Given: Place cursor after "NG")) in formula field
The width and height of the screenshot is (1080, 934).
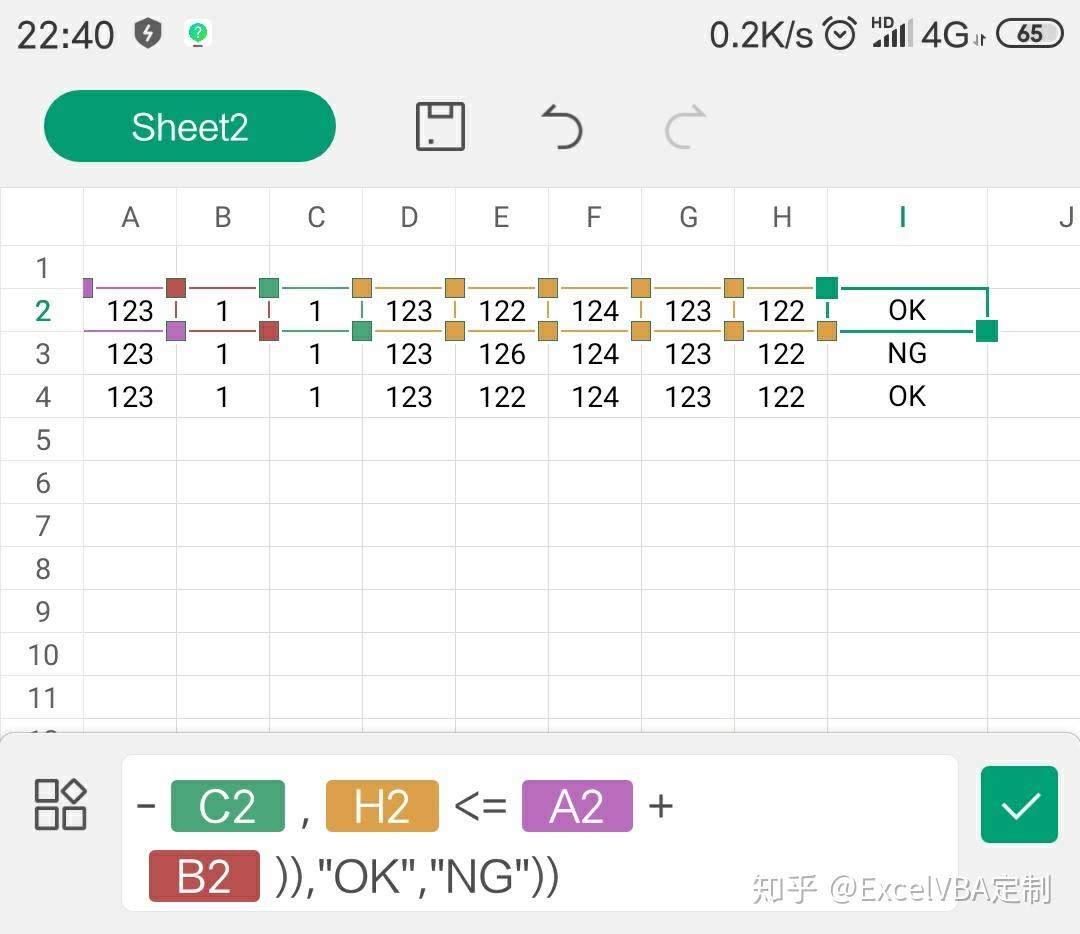Looking at the screenshot, I should pos(563,876).
